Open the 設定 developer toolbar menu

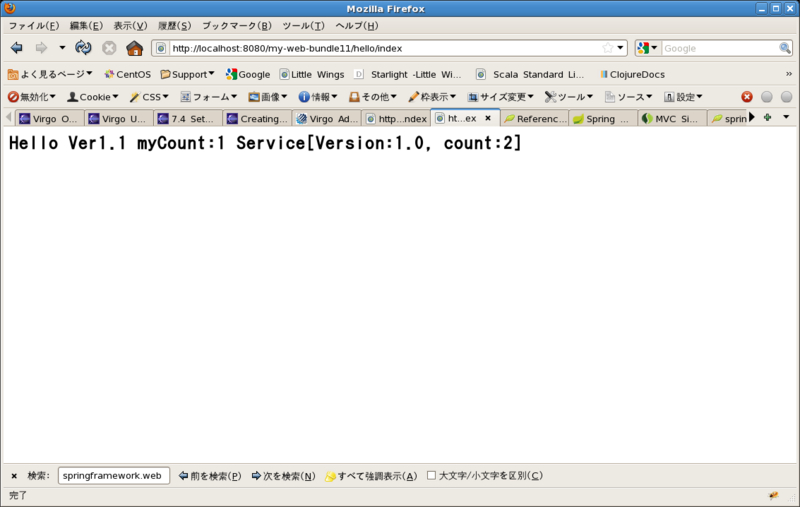[x=683, y=97]
